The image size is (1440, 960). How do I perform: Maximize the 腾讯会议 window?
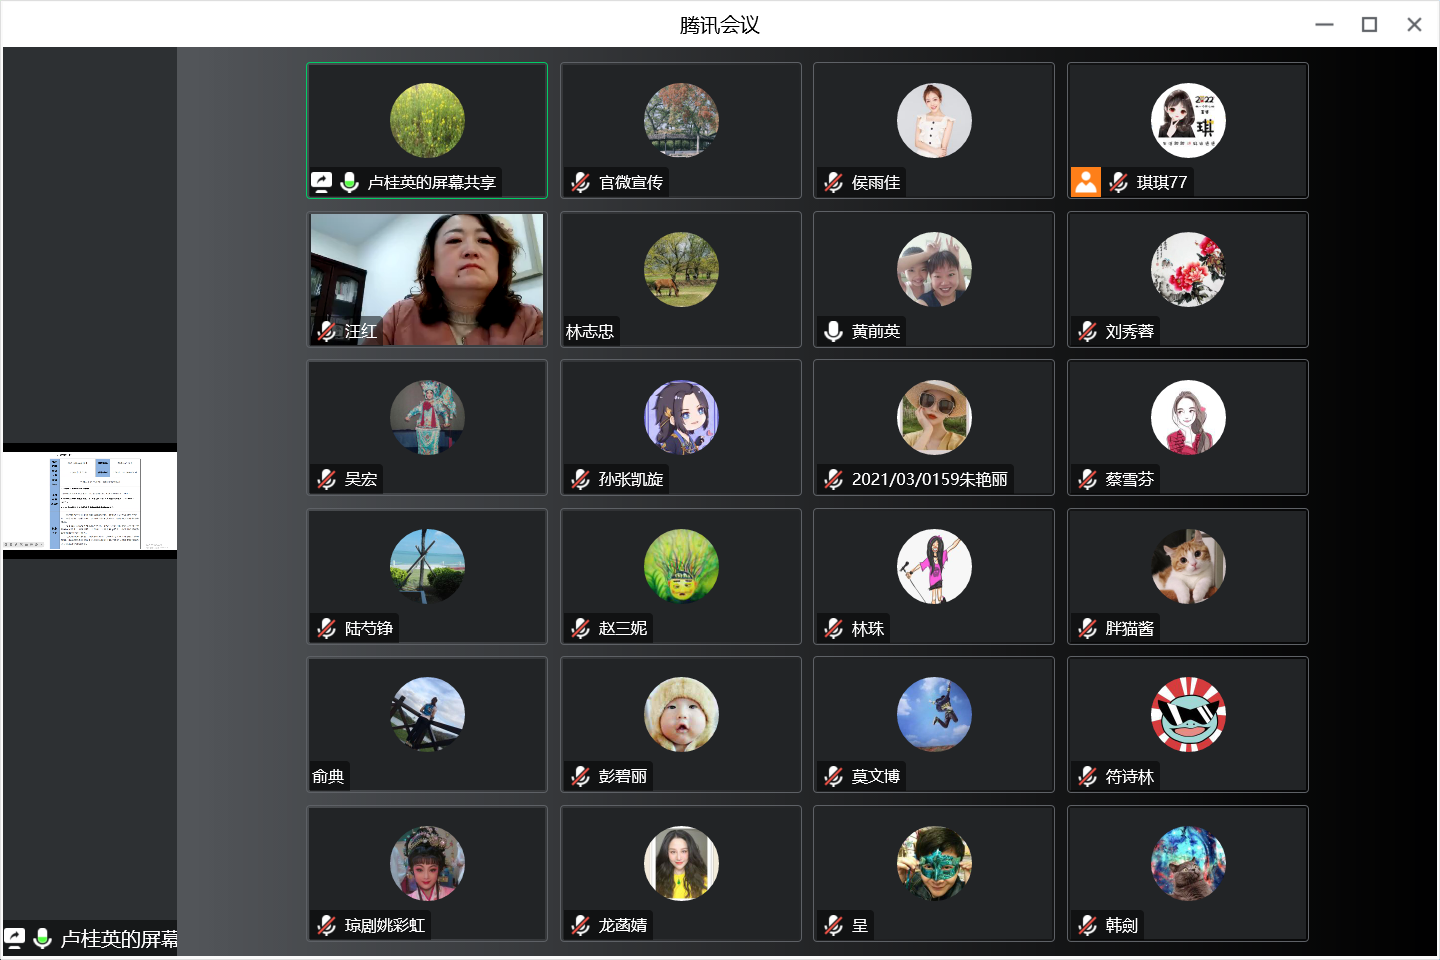(x=1369, y=25)
